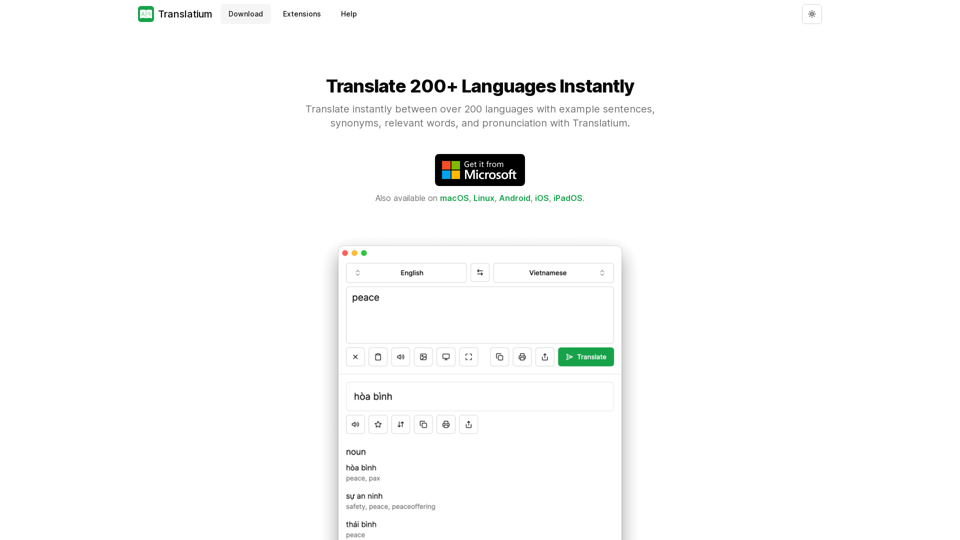Screen dimensions: 960x540
Task: Click the green Translate button
Action: point(586,357)
